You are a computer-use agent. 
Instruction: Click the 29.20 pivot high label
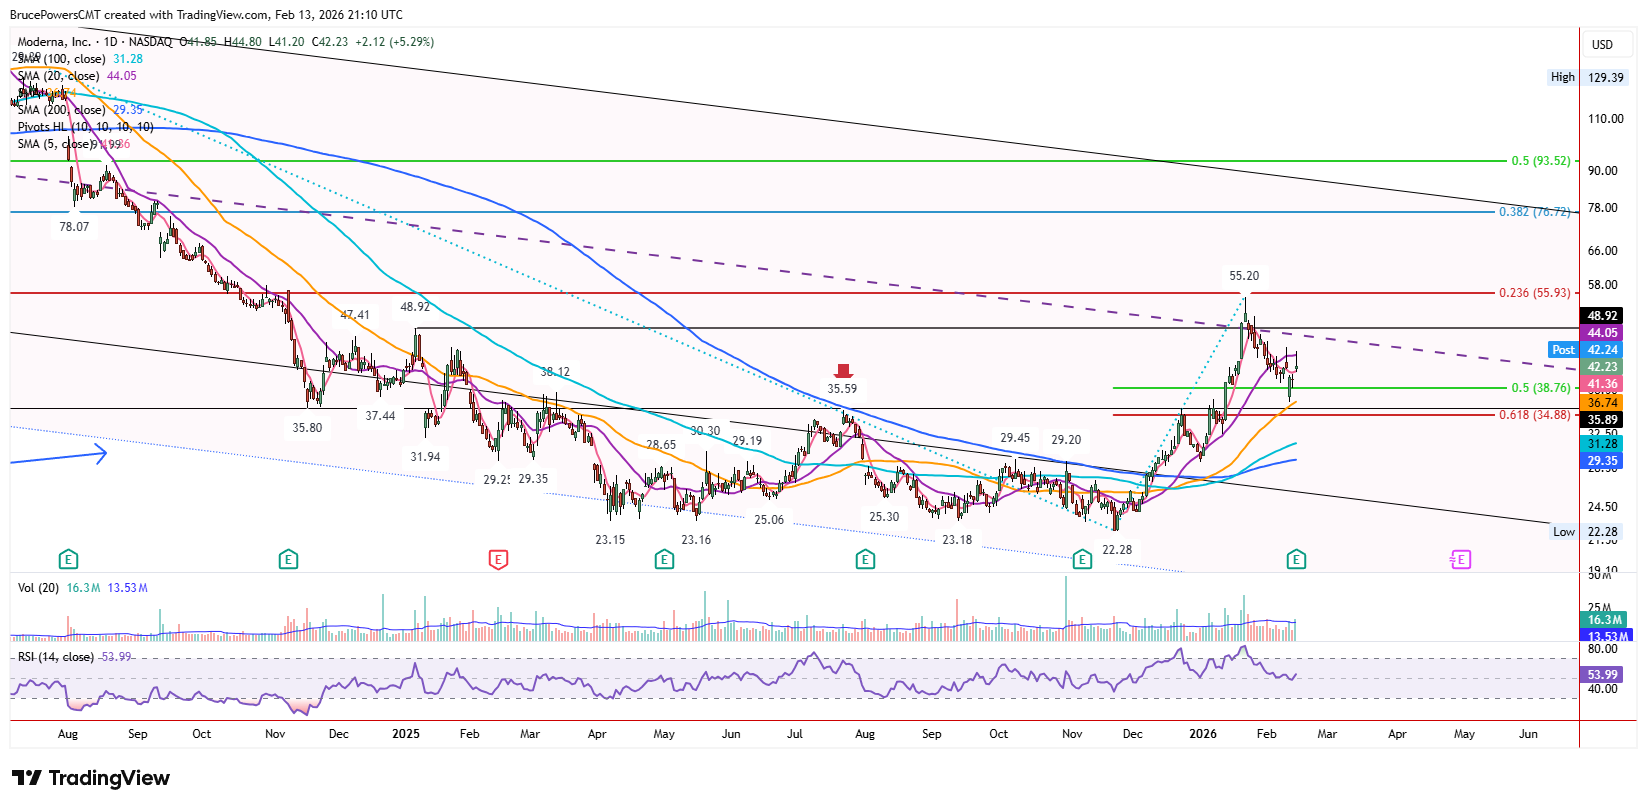(1066, 440)
